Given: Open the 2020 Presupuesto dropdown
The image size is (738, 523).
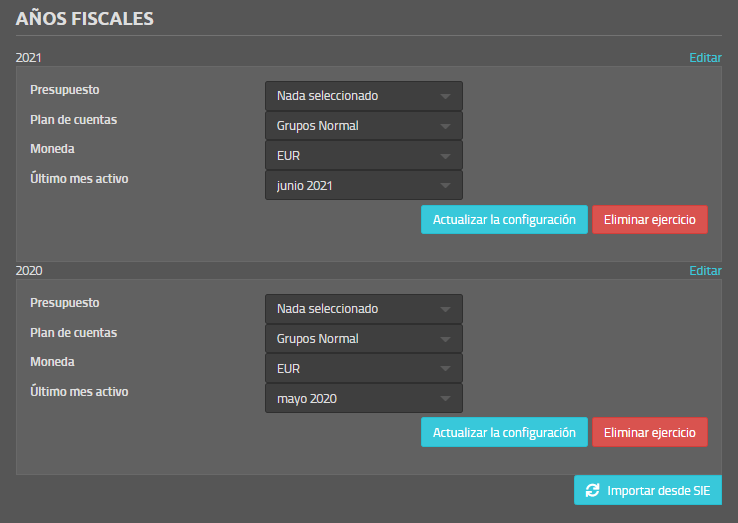Looking at the screenshot, I should [x=364, y=309].
